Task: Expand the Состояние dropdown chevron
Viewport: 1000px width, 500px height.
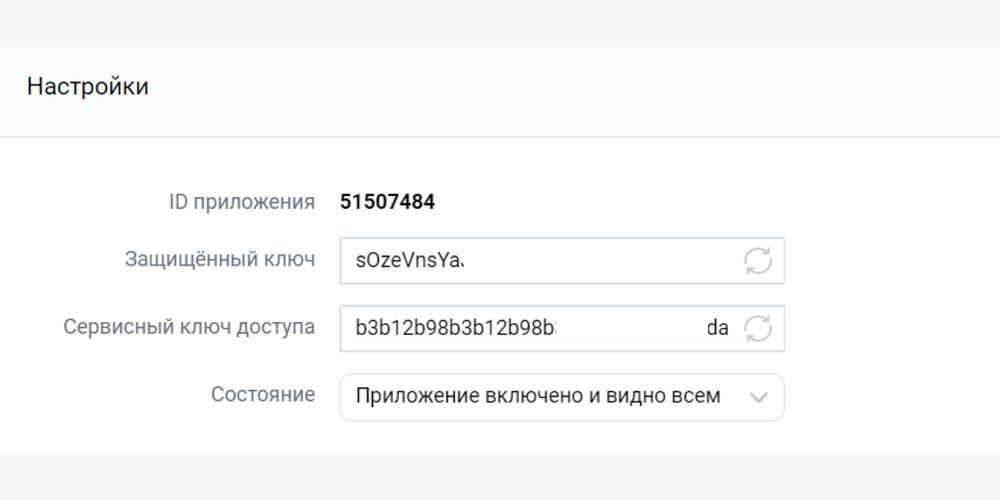Action: [758, 397]
